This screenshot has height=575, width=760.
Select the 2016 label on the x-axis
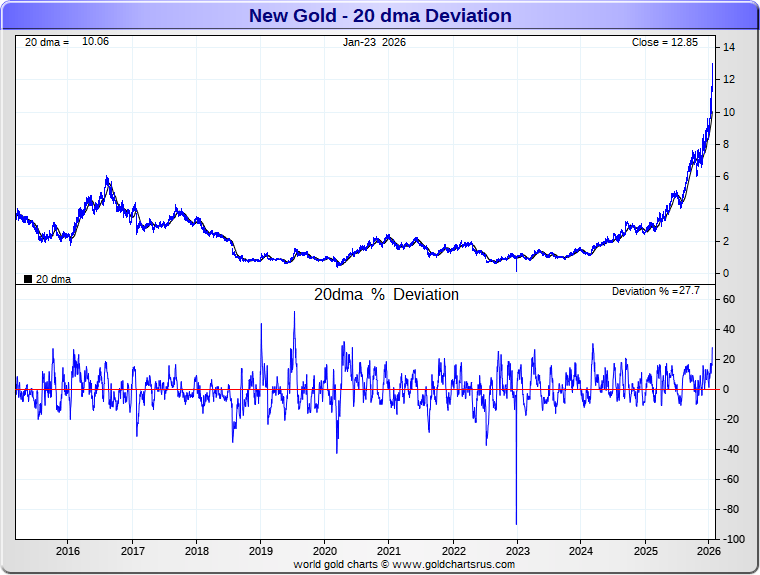pyautogui.click(x=68, y=551)
